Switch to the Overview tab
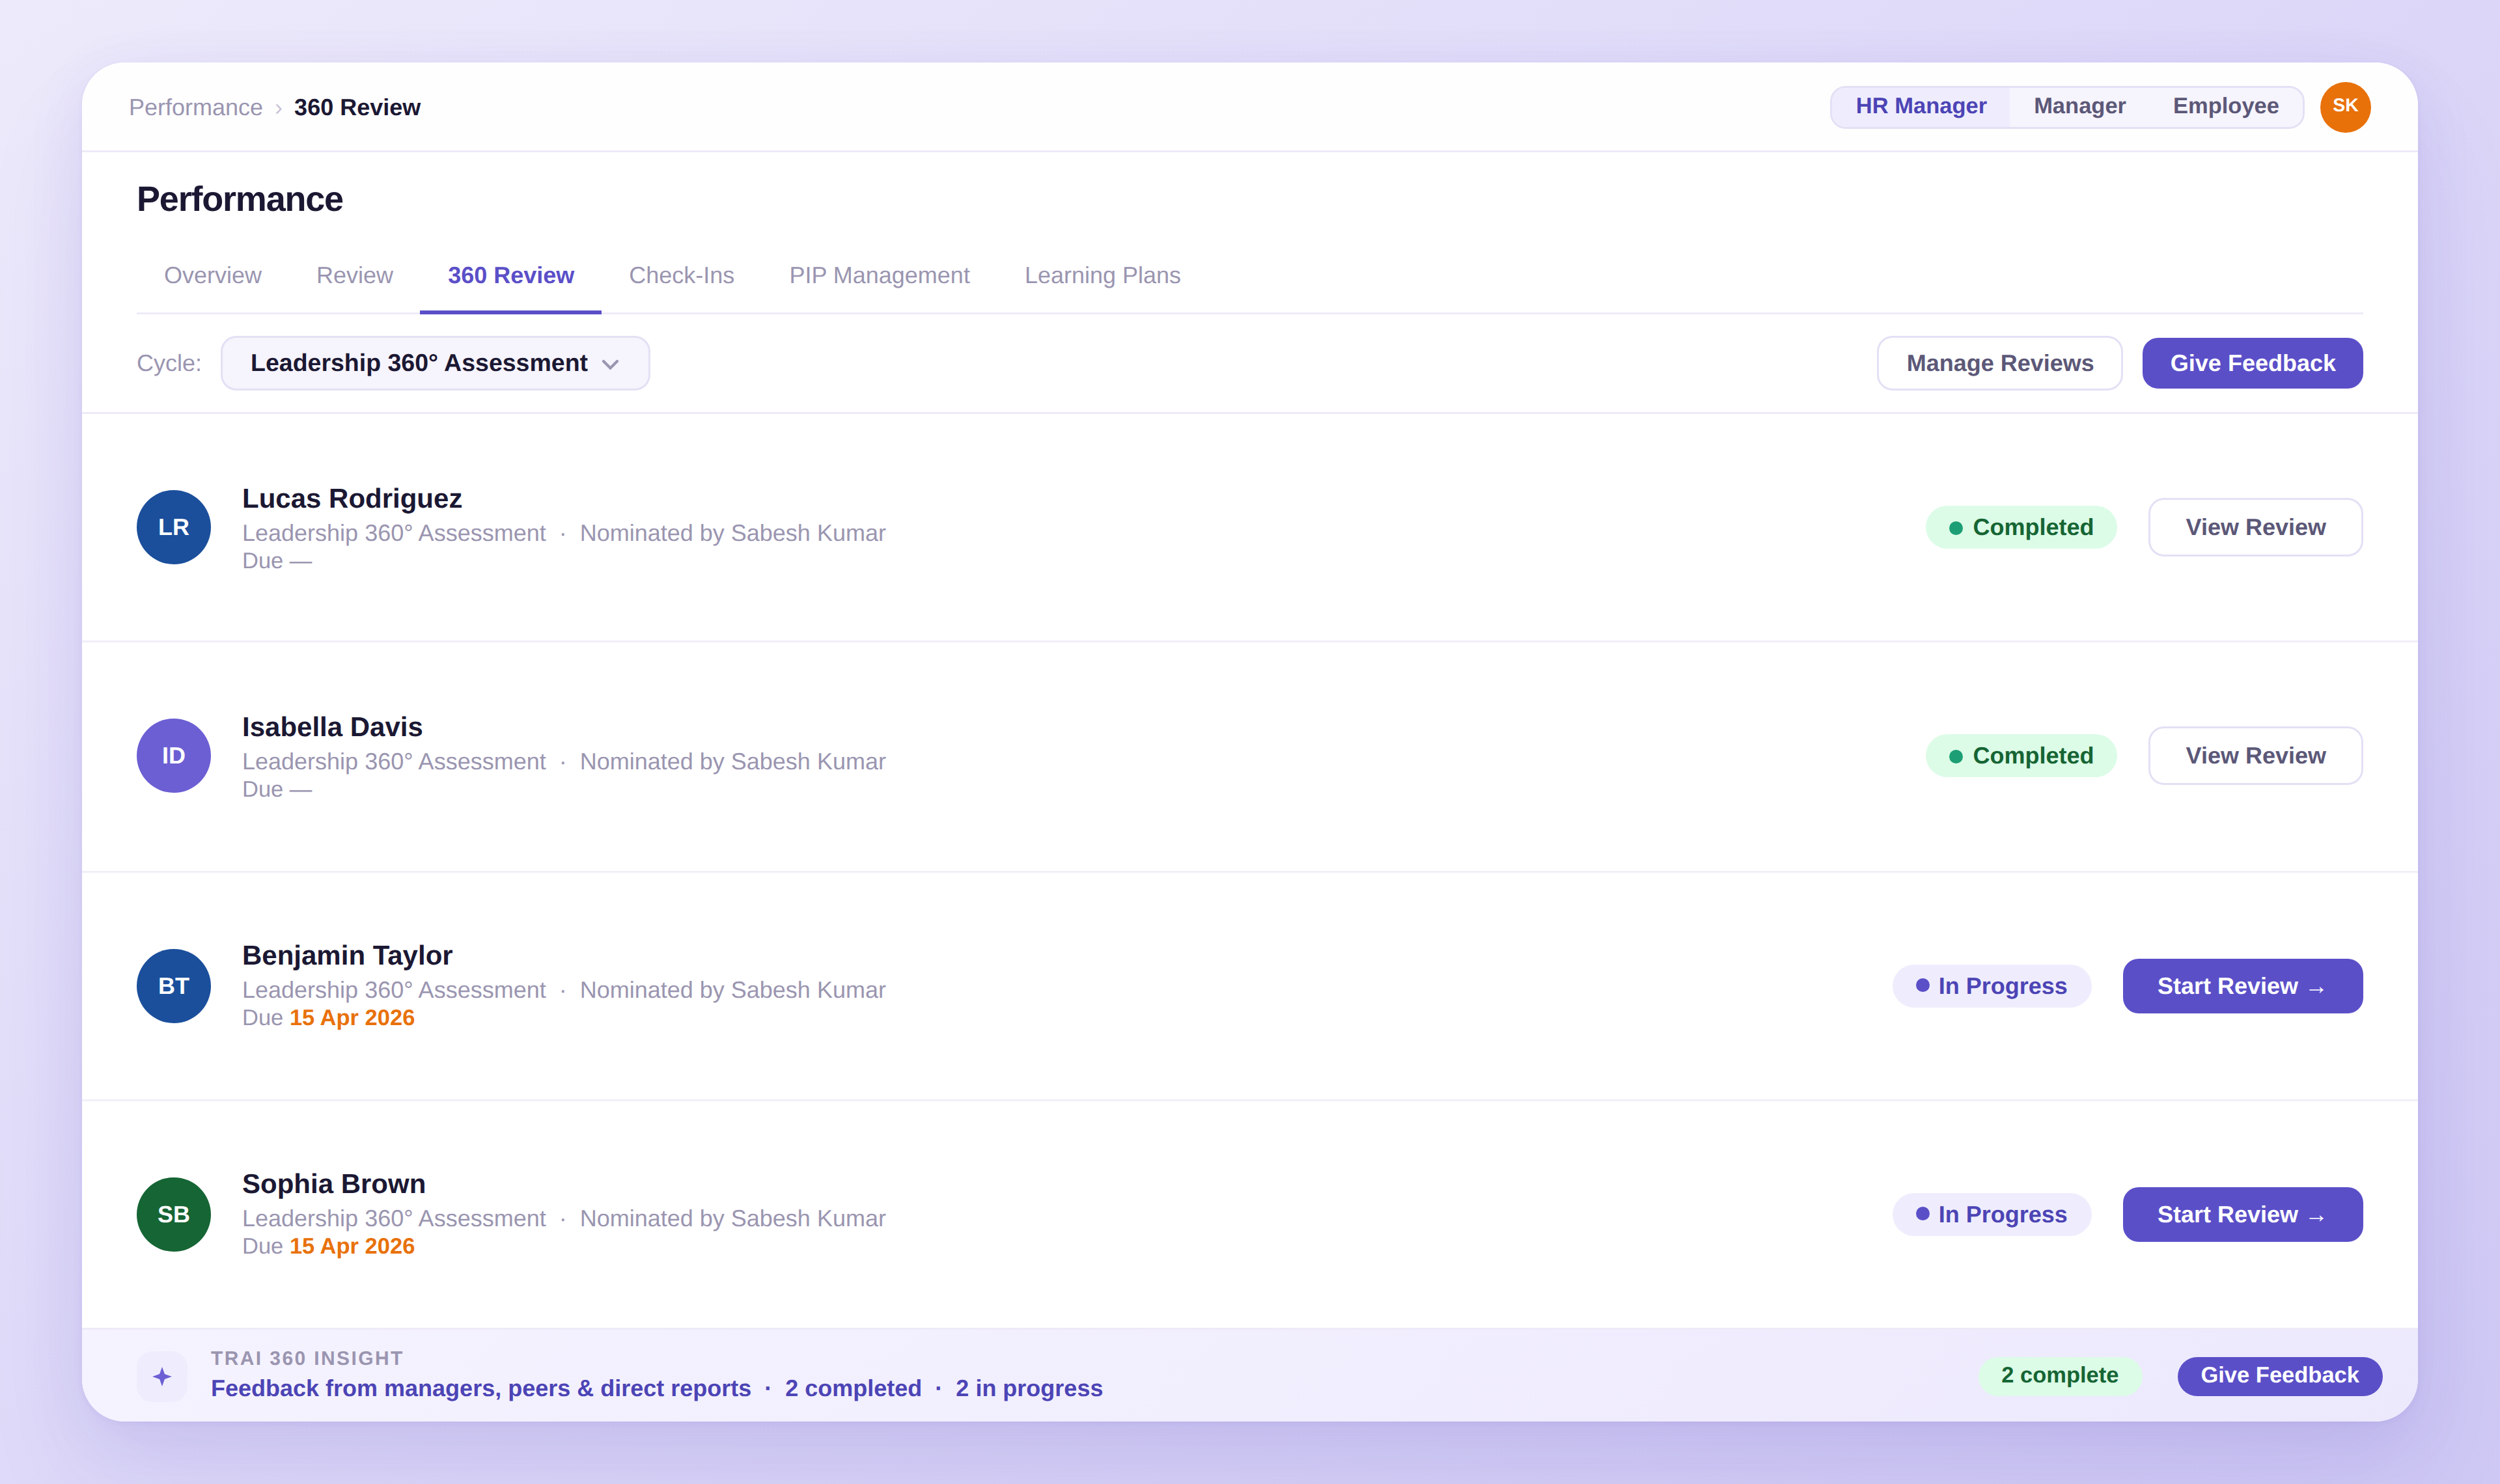2500x1484 pixels. pos(212,275)
